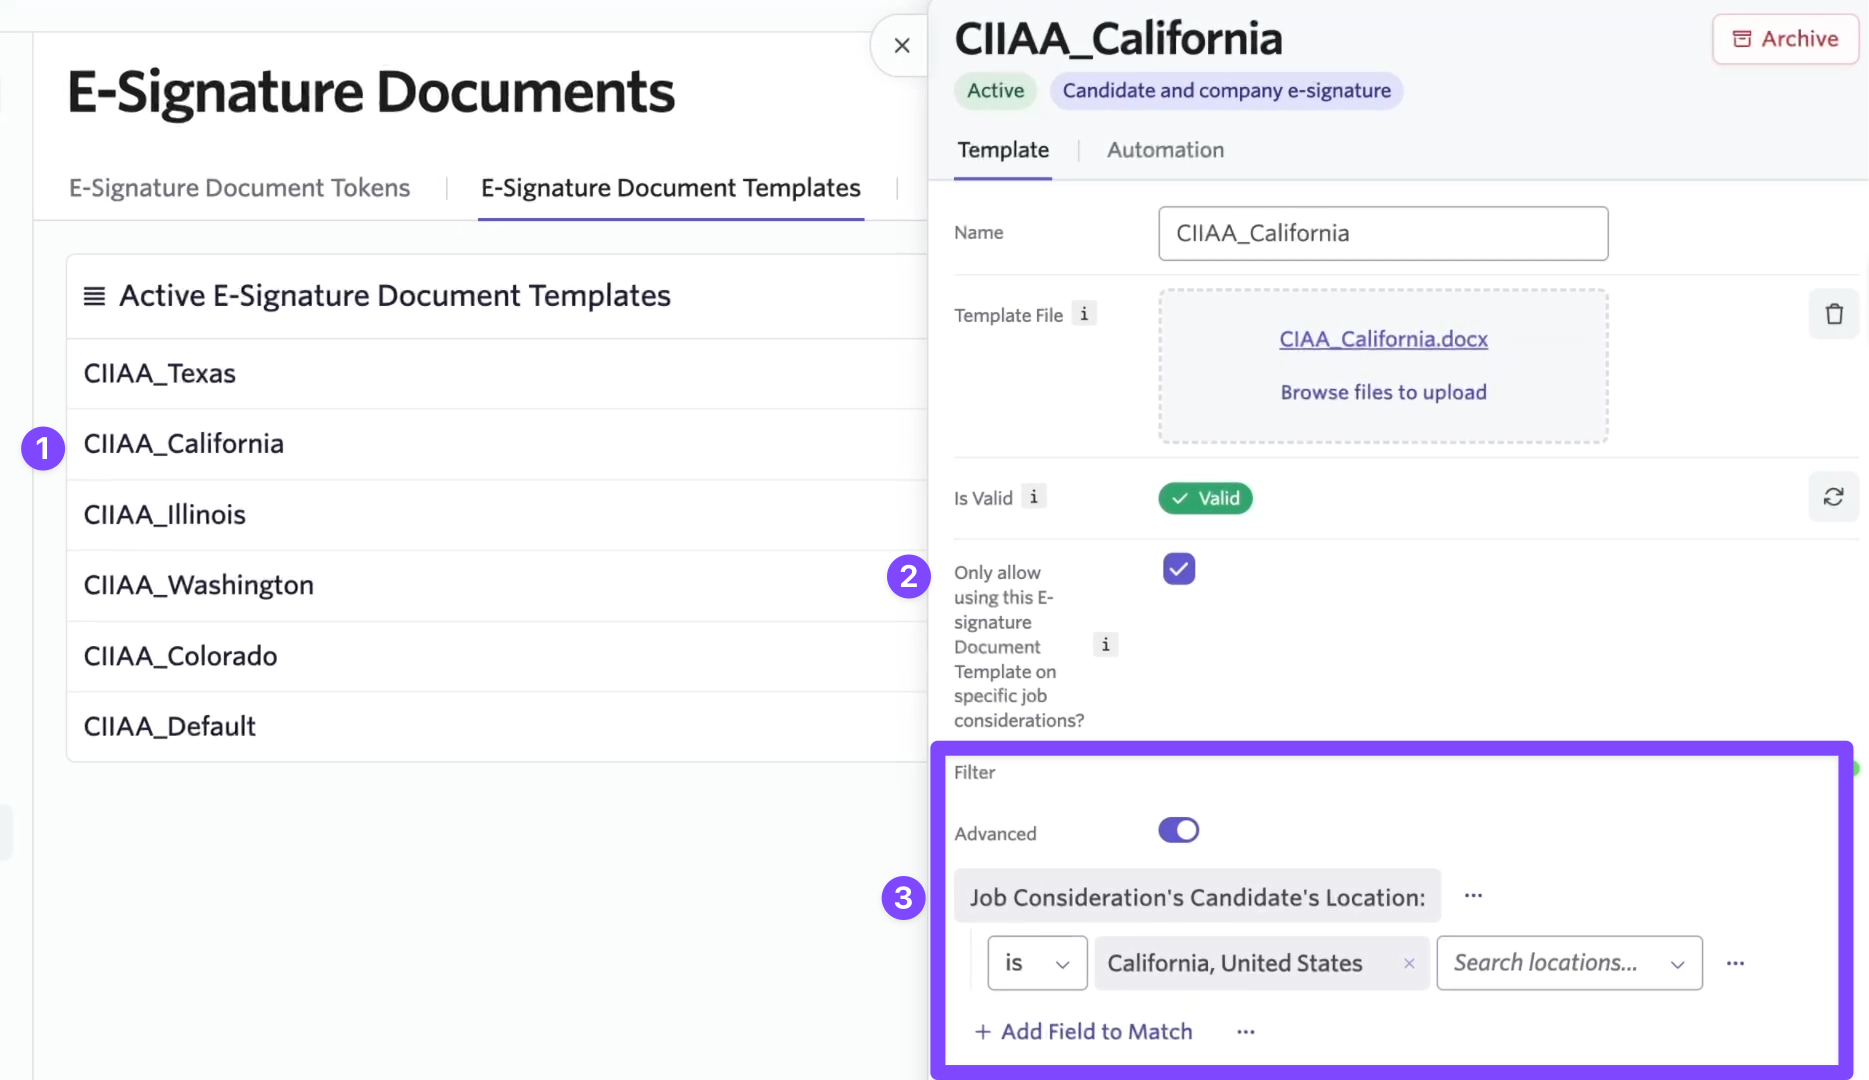The height and width of the screenshot is (1080, 1869).
Task: Click the info icon next to Template File
Action: tap(1084, 314)
